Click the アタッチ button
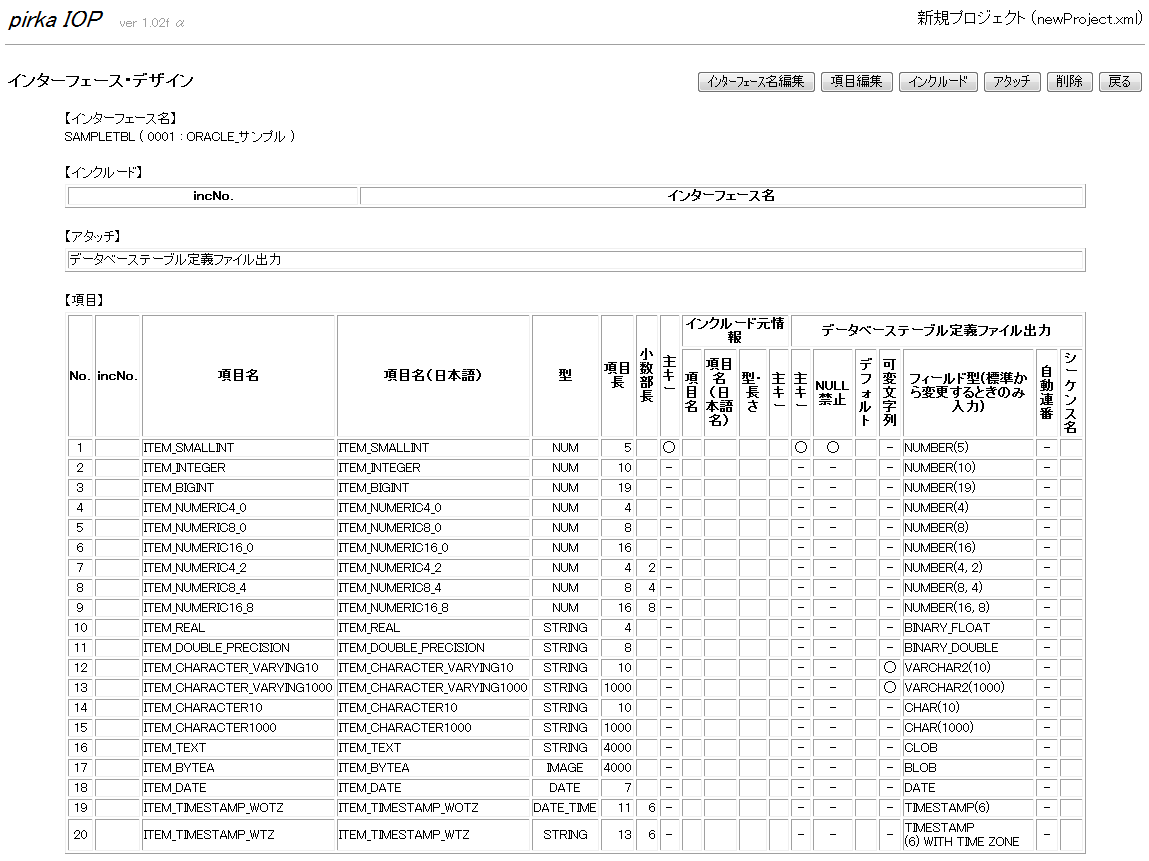Image resolution: width=1149 pixels, height=861 pixels. 1012,82
